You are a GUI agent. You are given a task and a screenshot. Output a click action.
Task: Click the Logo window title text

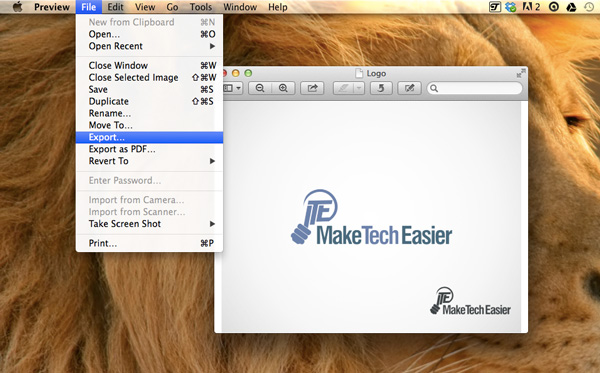tap(376, 73)
